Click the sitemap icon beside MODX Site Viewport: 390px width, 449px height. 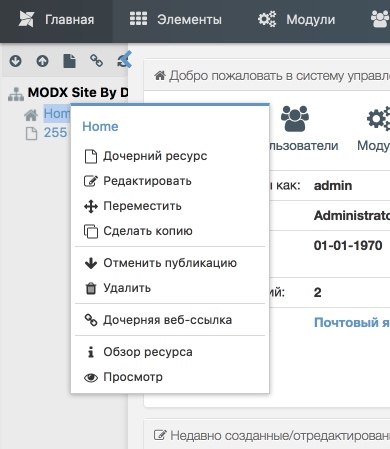pos(16,94)
